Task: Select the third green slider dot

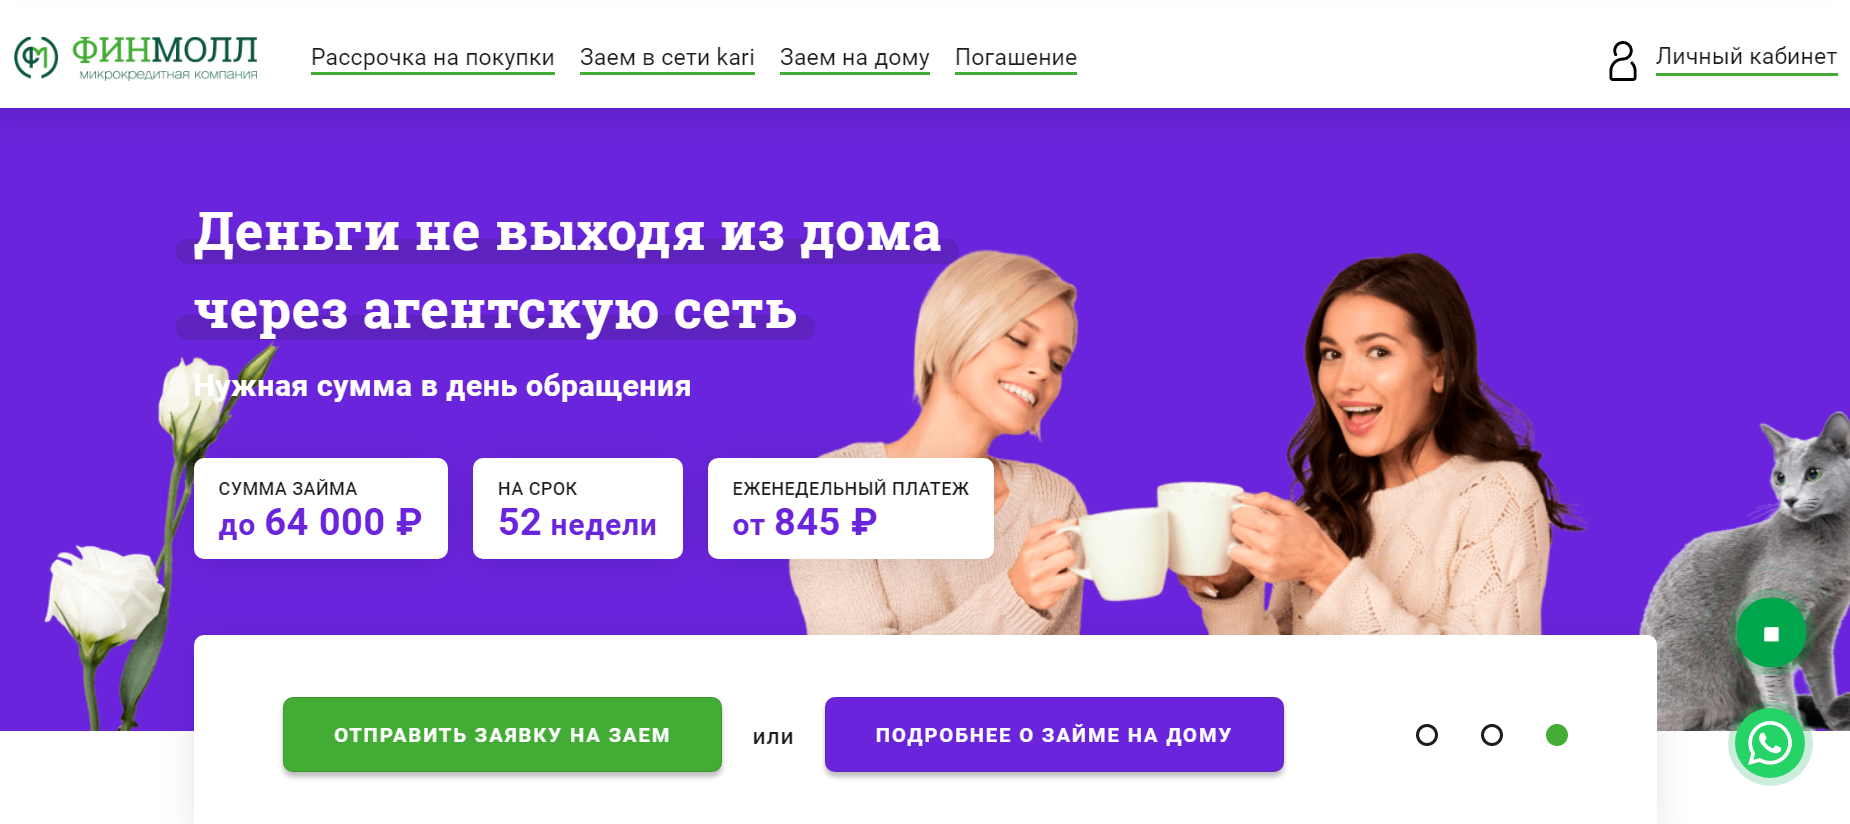Action: pyautogui.click(x=1557, y=735)
